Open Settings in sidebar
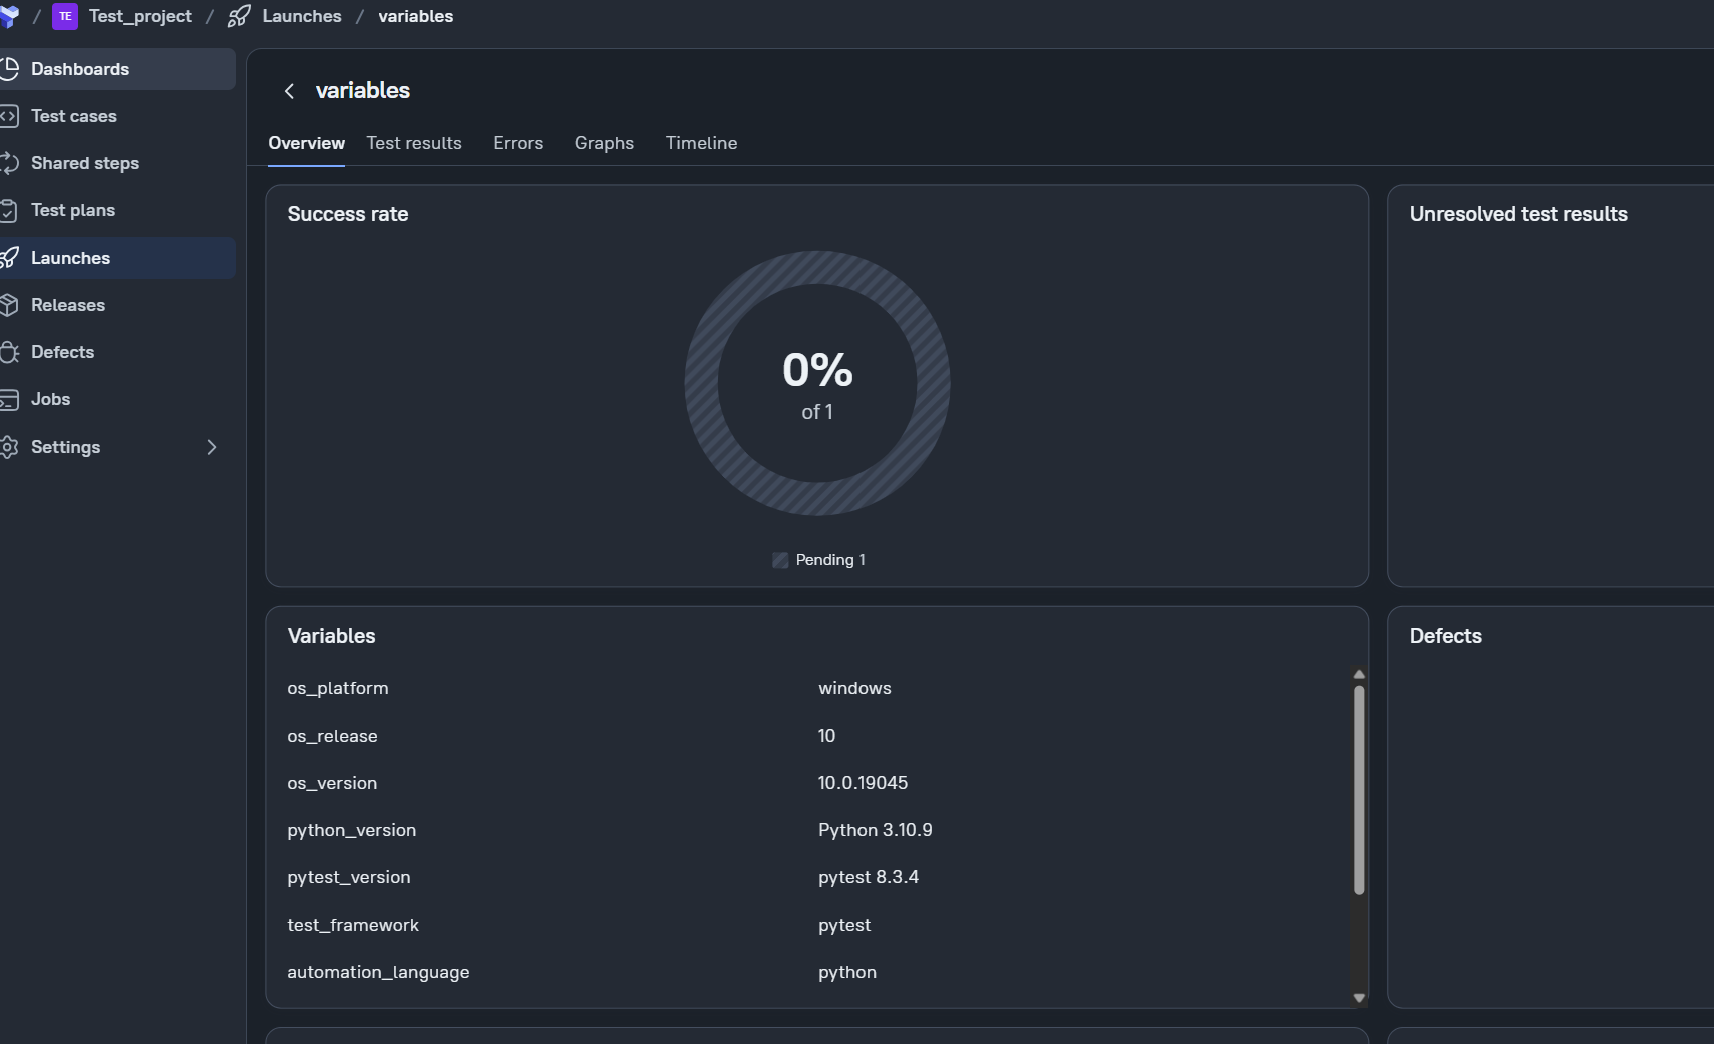 click(x=117, y=447)
